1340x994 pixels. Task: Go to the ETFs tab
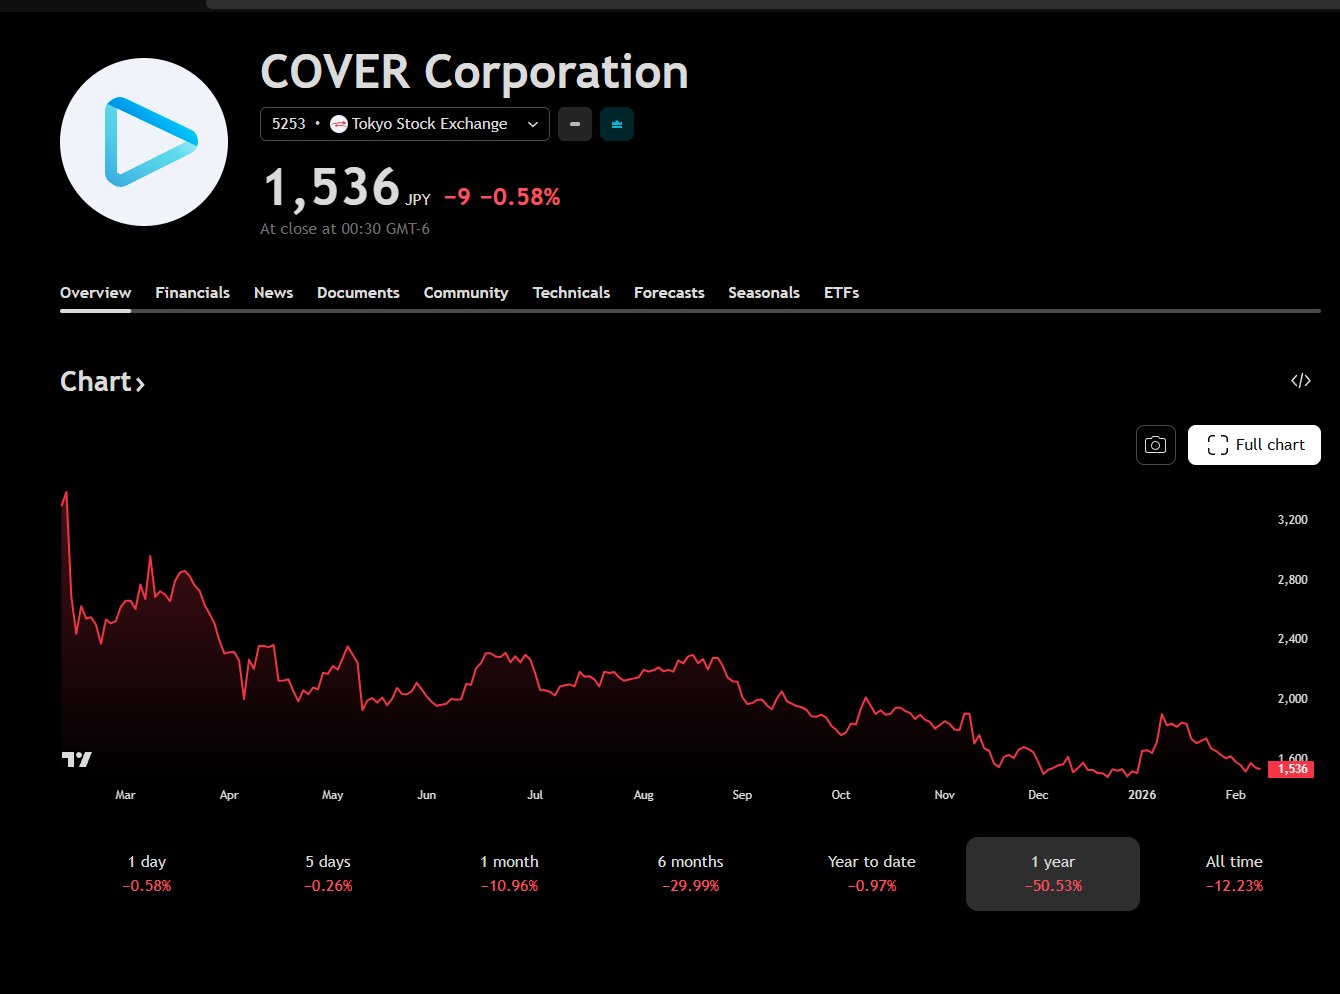pos(842,293)
